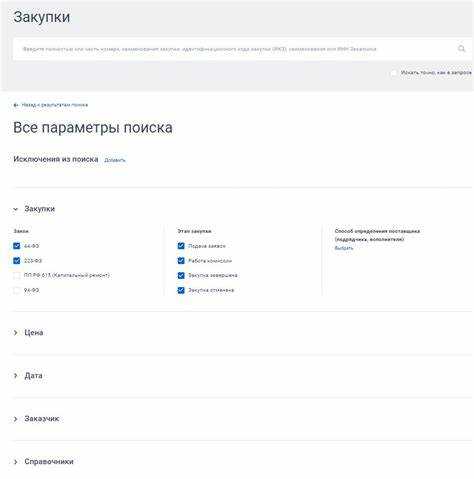Enable 'Искать точно, как в запросе' checkbox

point(394,73)
